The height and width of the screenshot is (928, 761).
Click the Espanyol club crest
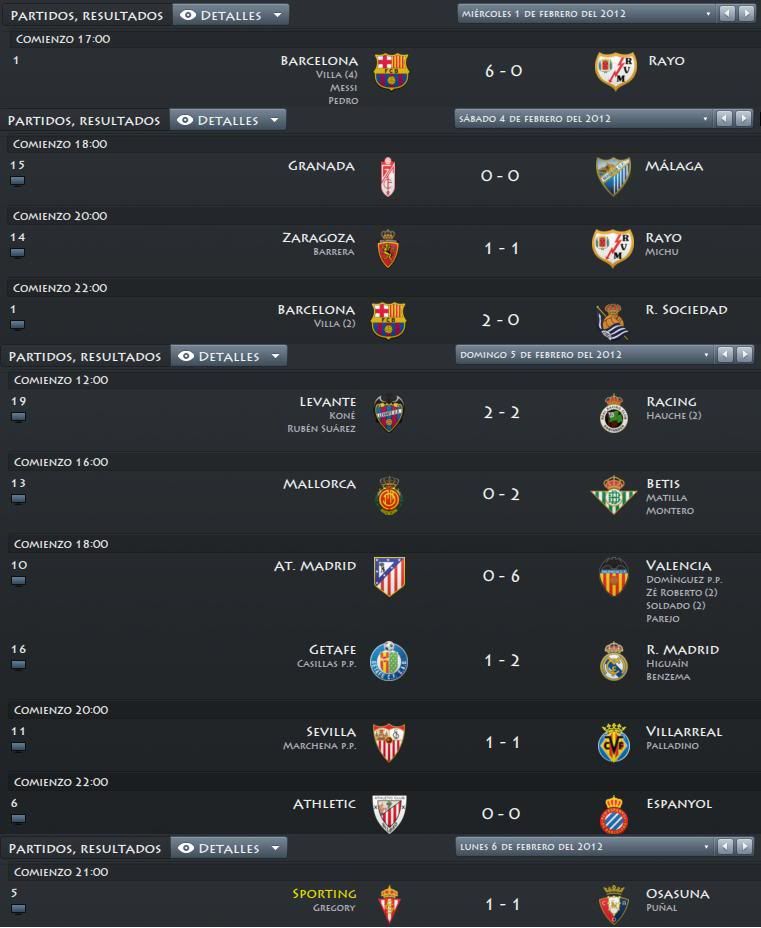click(614, 814)
